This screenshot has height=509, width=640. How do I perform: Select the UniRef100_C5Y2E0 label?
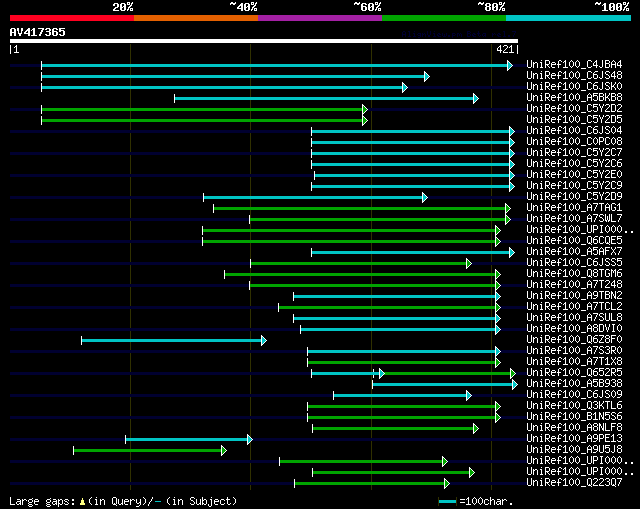pos(574,175)
